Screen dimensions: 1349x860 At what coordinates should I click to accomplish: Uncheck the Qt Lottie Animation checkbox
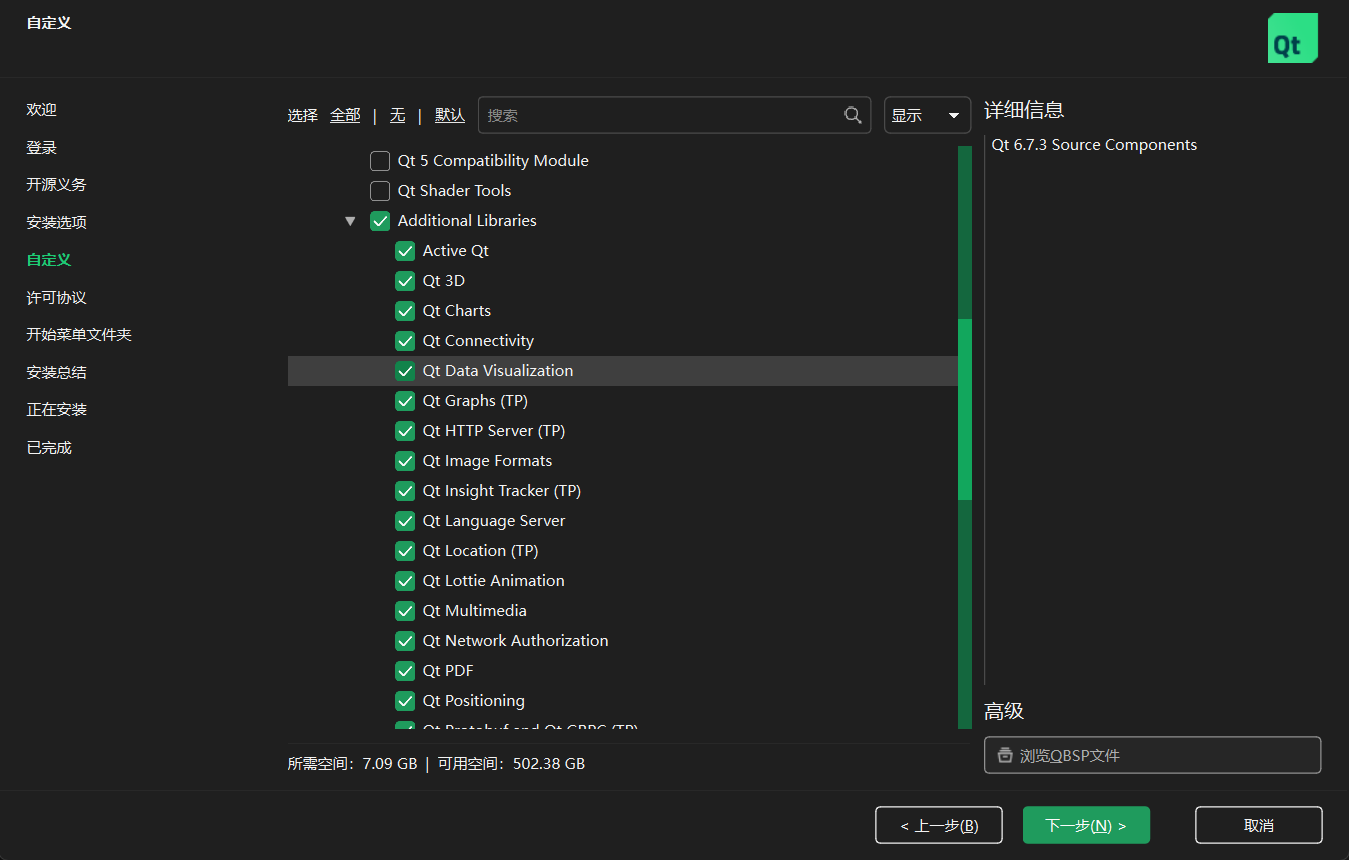[405, 581]
